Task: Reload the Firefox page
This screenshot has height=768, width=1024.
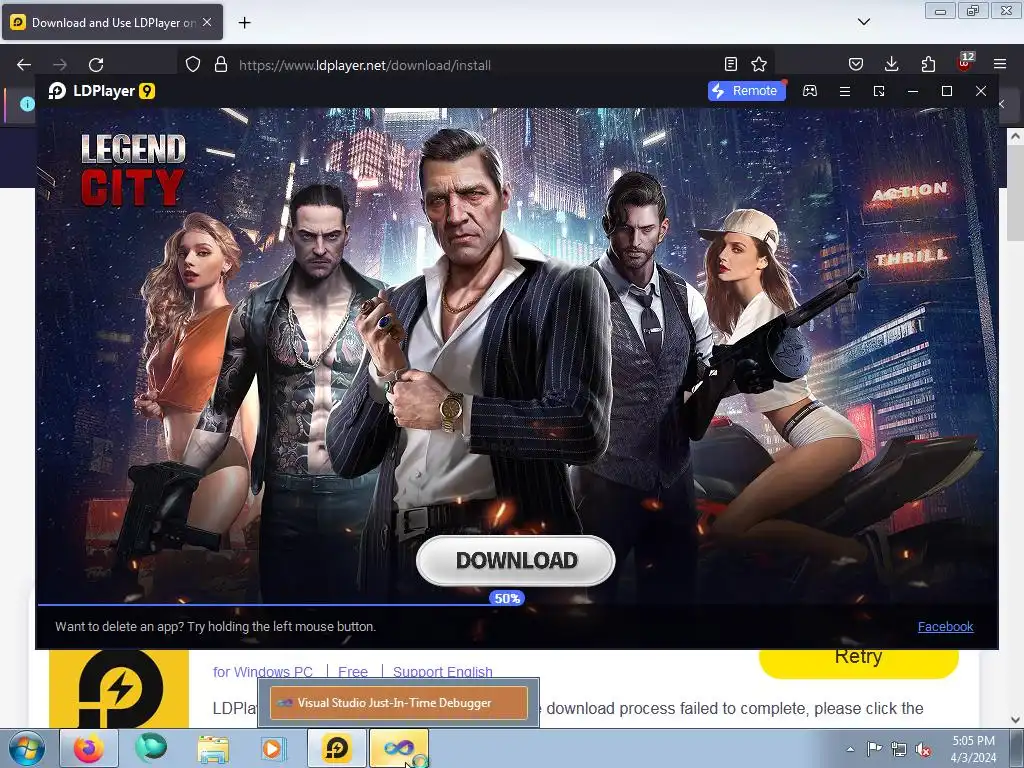Action: pos(96,65)
